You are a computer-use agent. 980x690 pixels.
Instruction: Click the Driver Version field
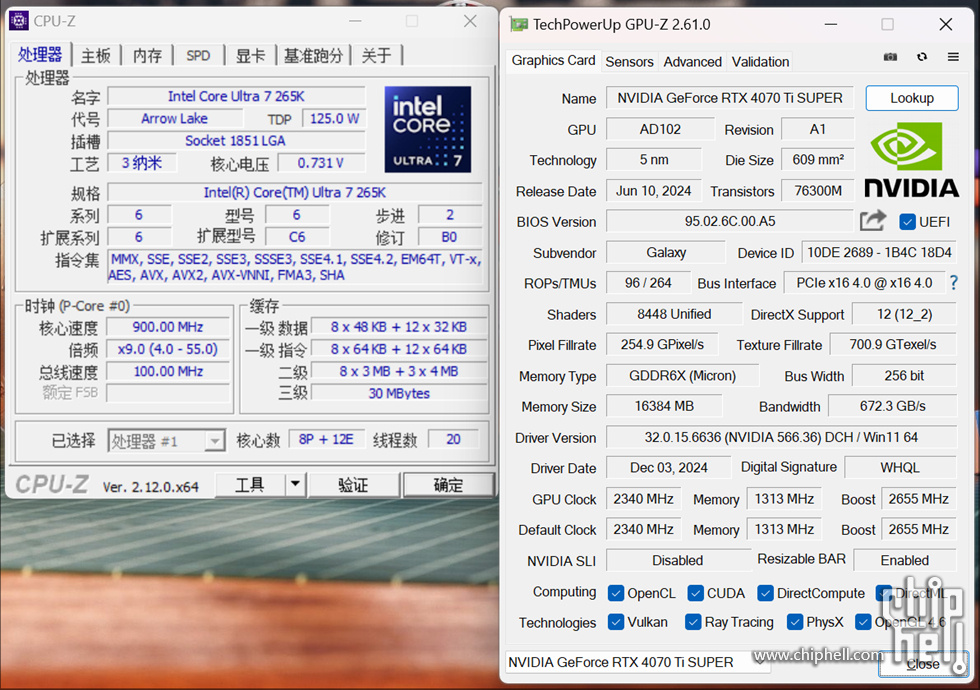pyautogui.click(x=781, y=437)
